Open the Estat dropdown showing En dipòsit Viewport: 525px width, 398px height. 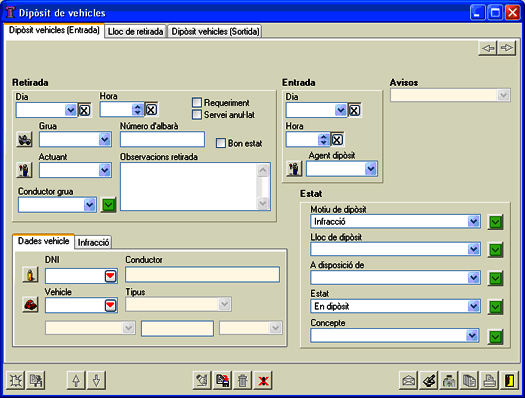point(473,306)
